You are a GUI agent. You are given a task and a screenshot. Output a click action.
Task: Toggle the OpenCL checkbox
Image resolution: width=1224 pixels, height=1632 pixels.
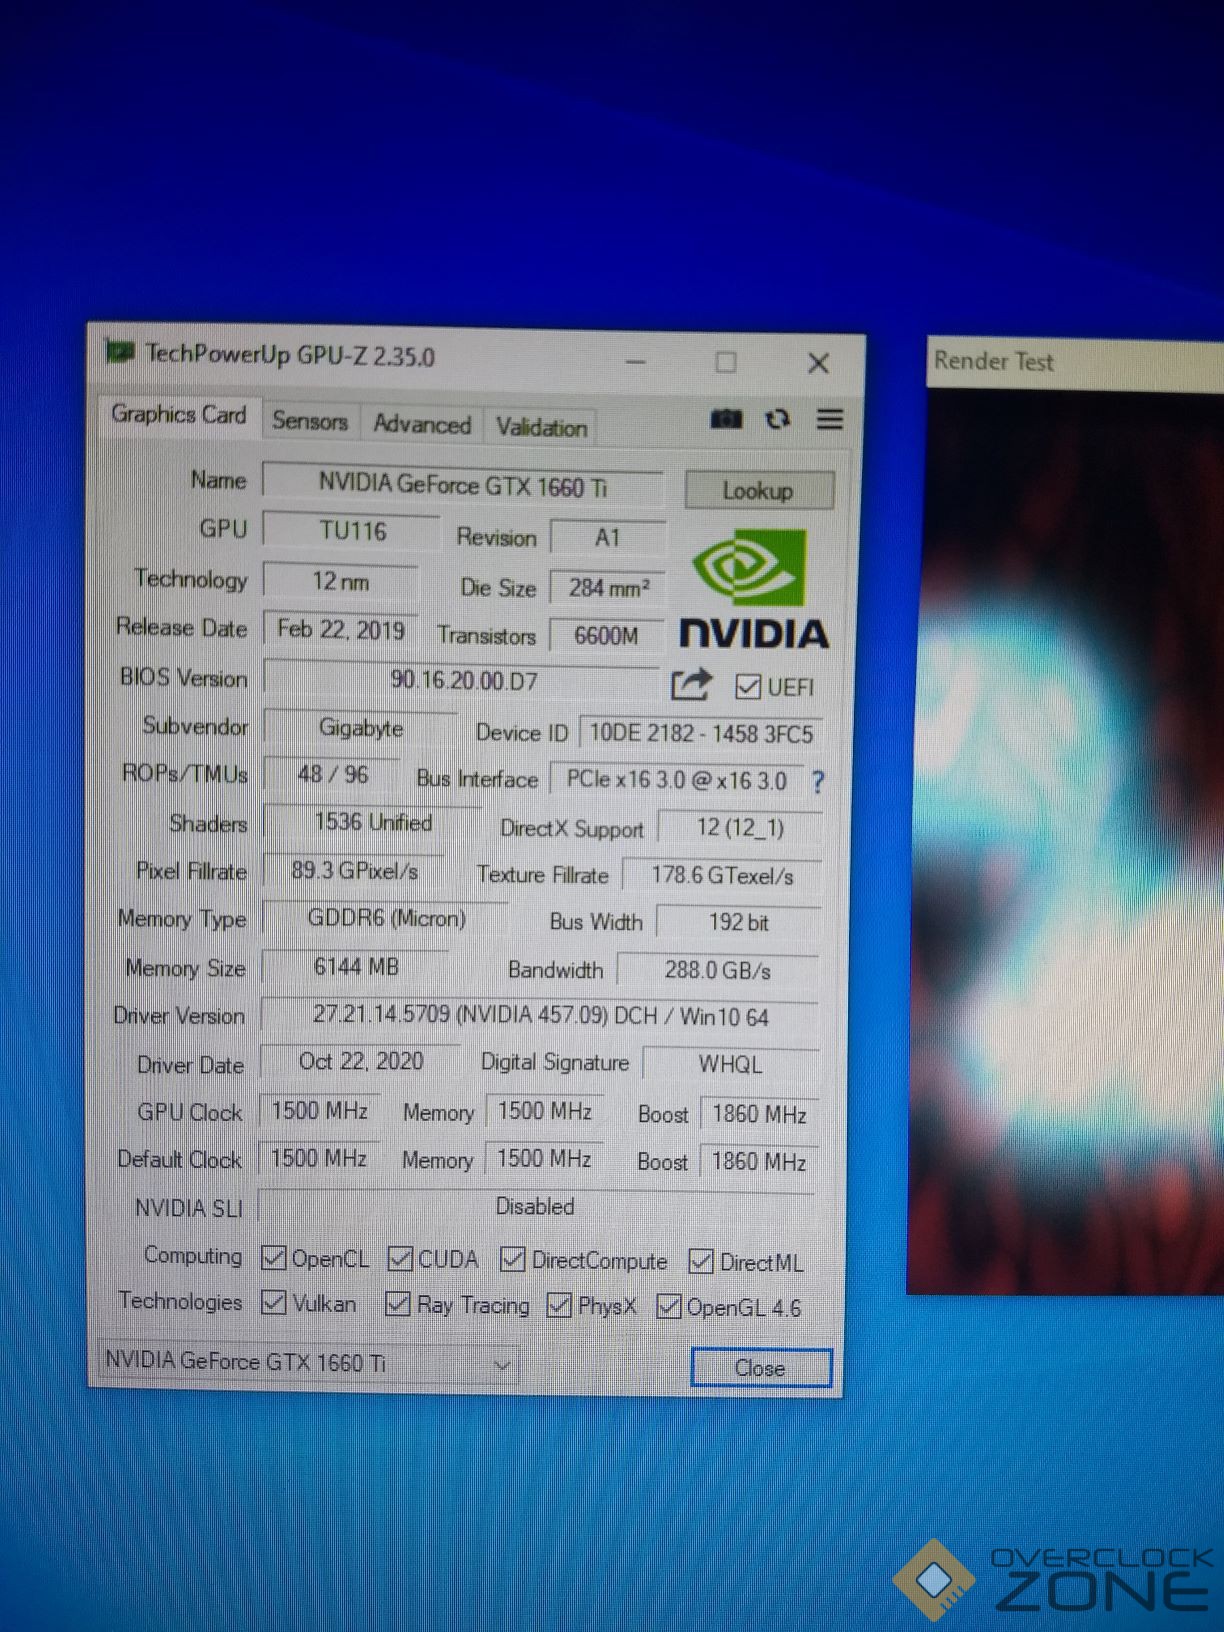tap(273, 1258)
